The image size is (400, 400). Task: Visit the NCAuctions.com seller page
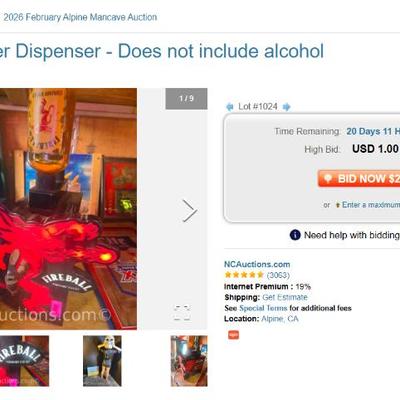click(x=257, y=264)
